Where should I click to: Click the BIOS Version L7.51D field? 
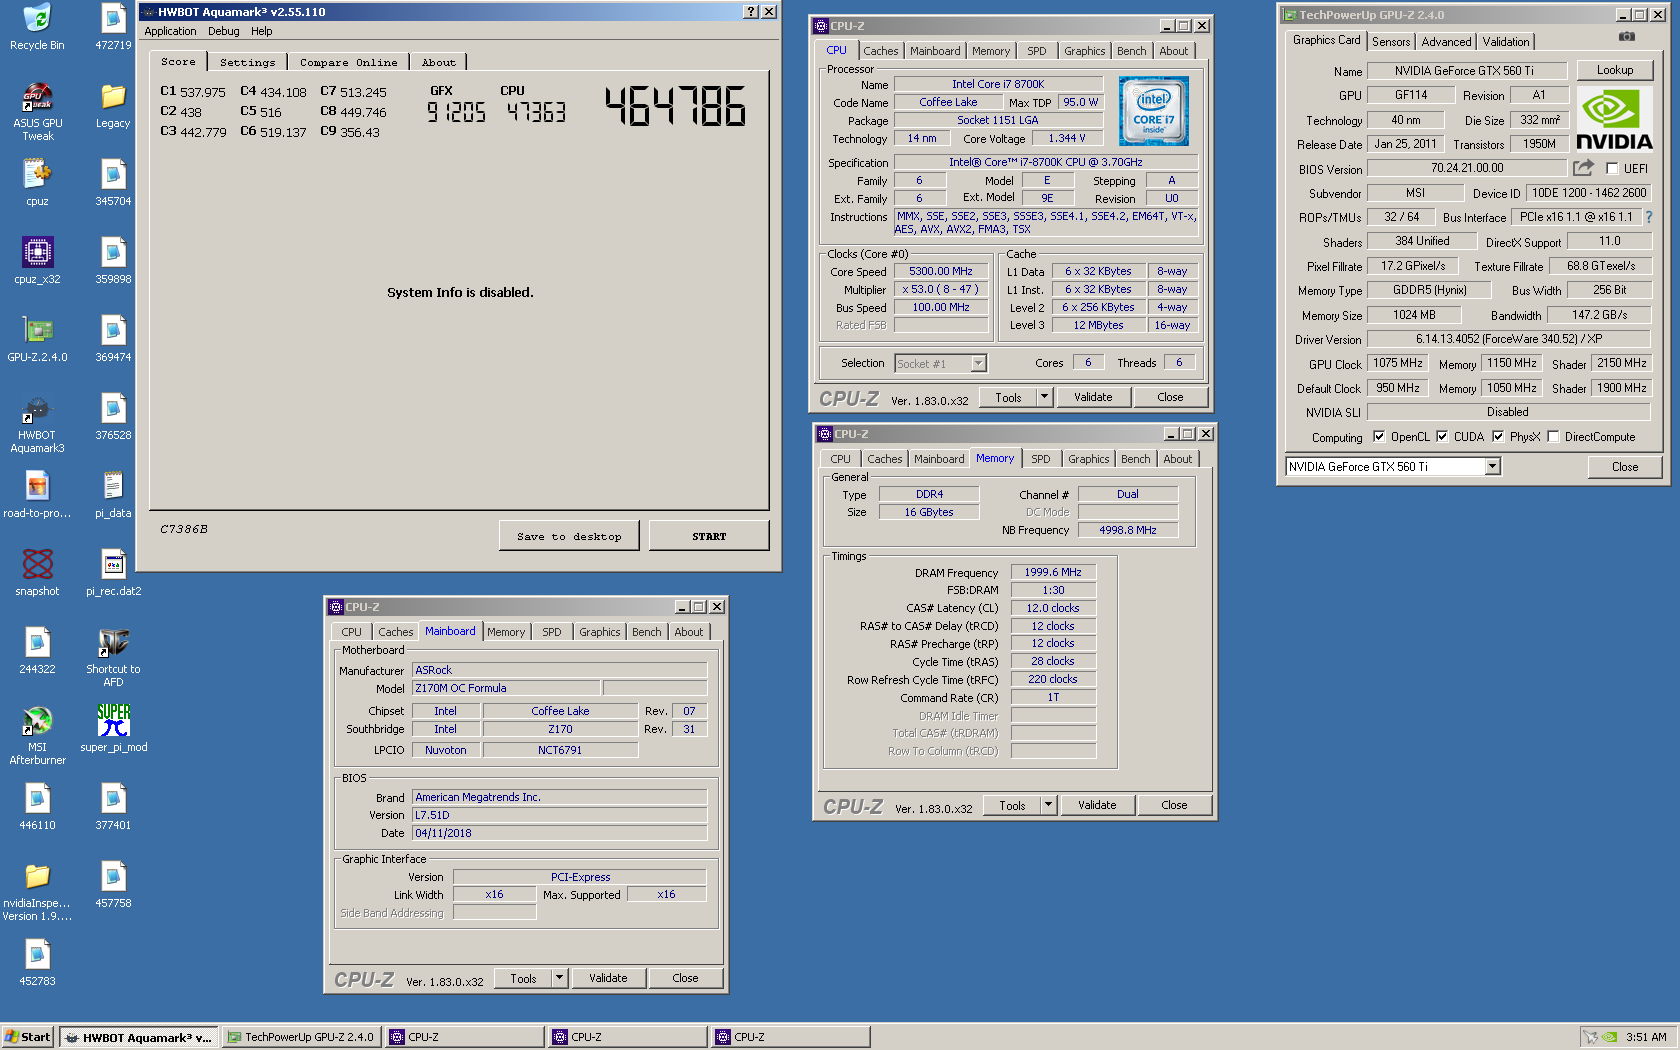tap(559, 816)
